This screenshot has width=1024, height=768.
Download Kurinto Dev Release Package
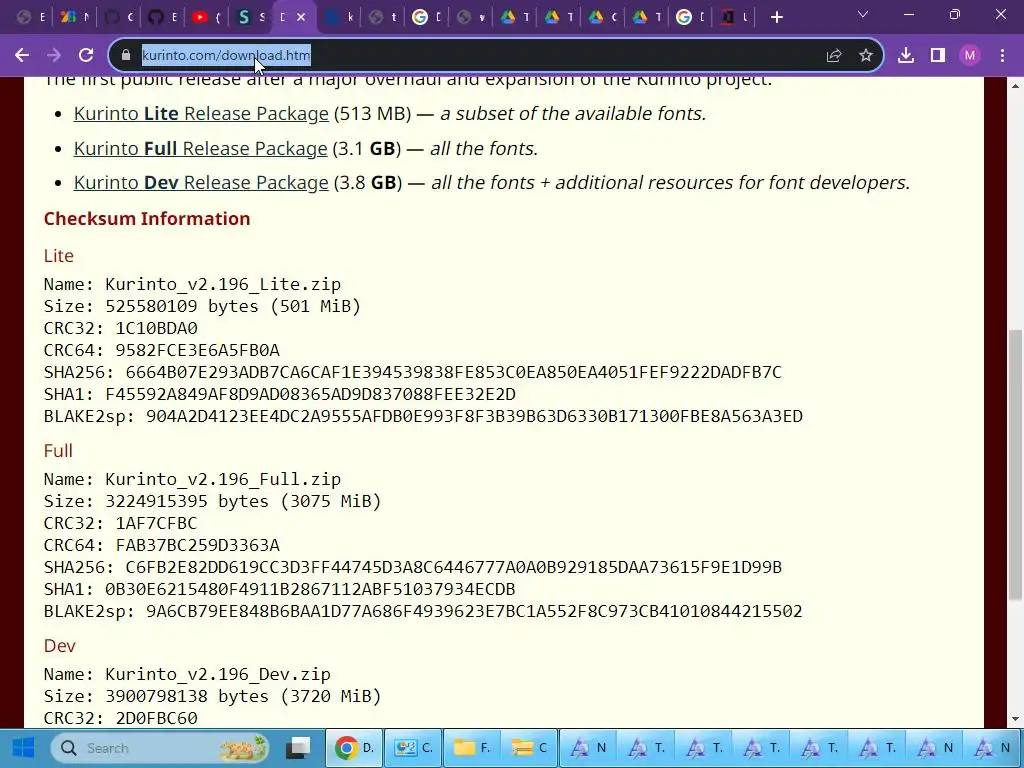[201, 183]
